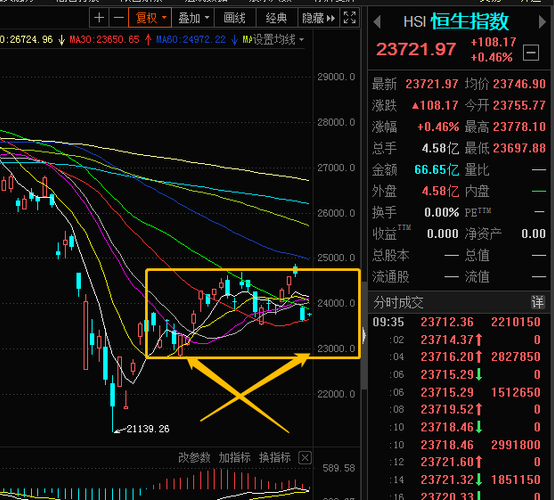Collapse side panel splitter arrow

[x=364, y=335]
